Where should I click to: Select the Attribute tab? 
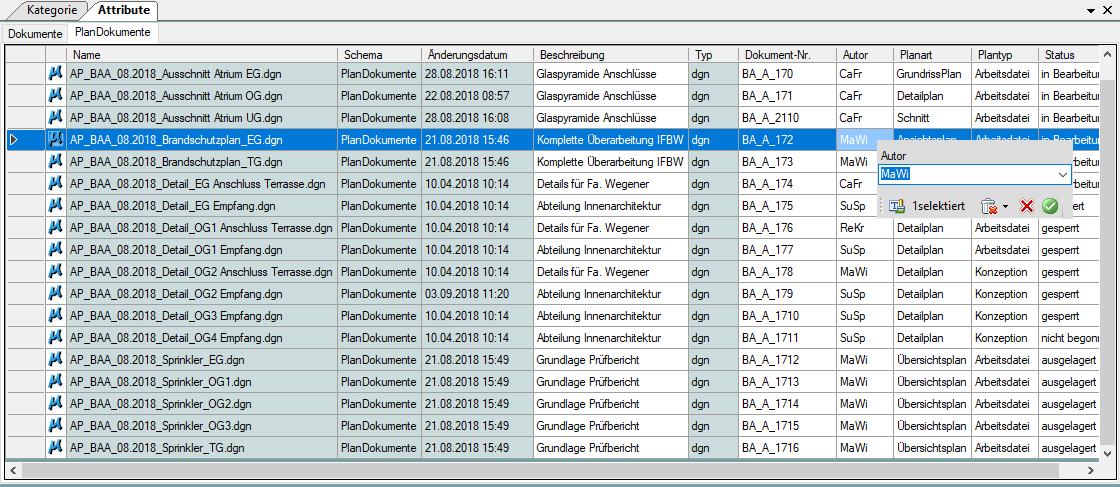tap(124, 10)
